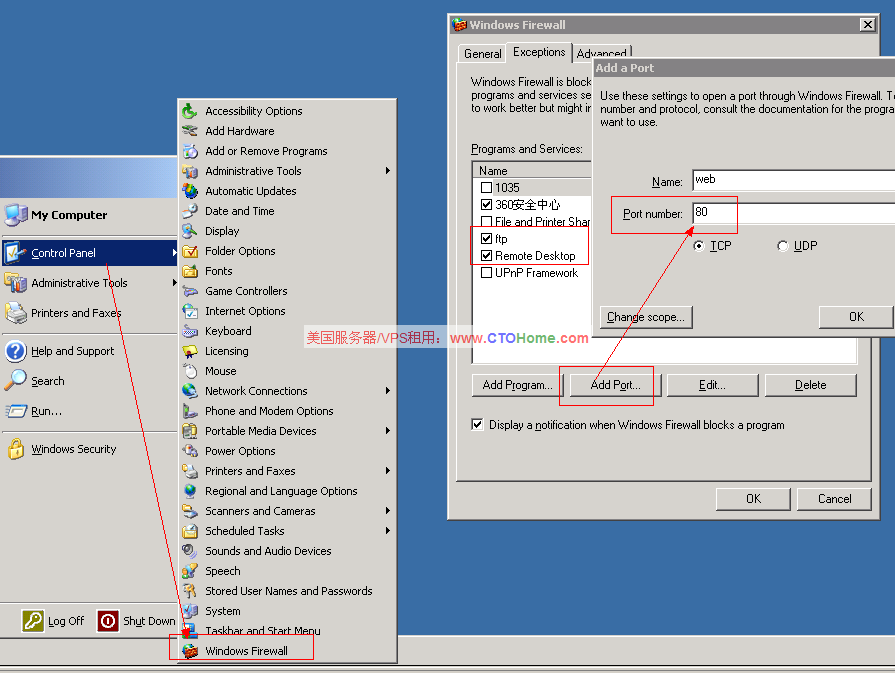This screenshot has width=895, height=673.
Task: Toggle File and Printer Sharing checkbox
Action: tap(486, 221)
